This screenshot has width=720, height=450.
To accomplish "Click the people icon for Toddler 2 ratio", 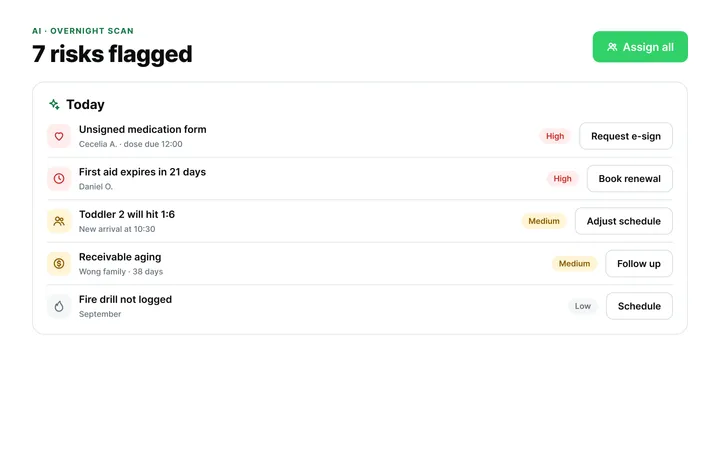I will point(59,221).
